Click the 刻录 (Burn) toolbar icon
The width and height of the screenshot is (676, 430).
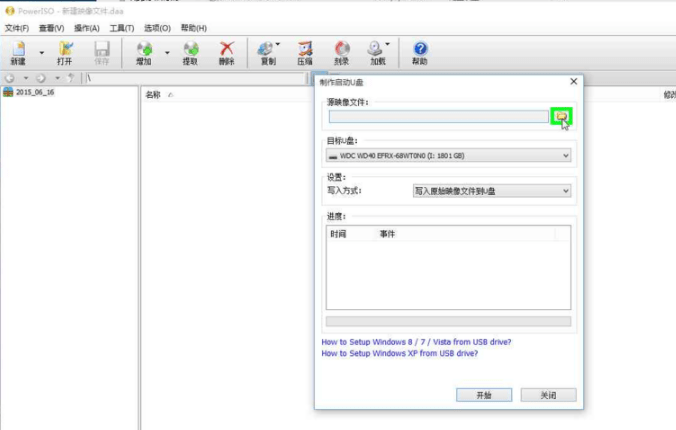[342, 53]
